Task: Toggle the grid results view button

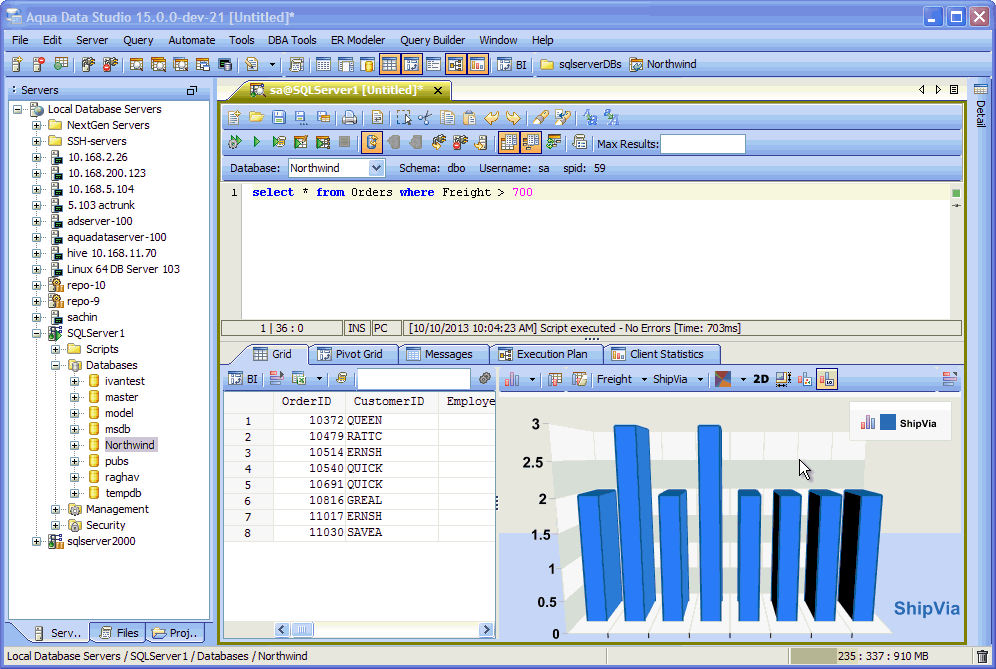Action: [x=508, y=142]
